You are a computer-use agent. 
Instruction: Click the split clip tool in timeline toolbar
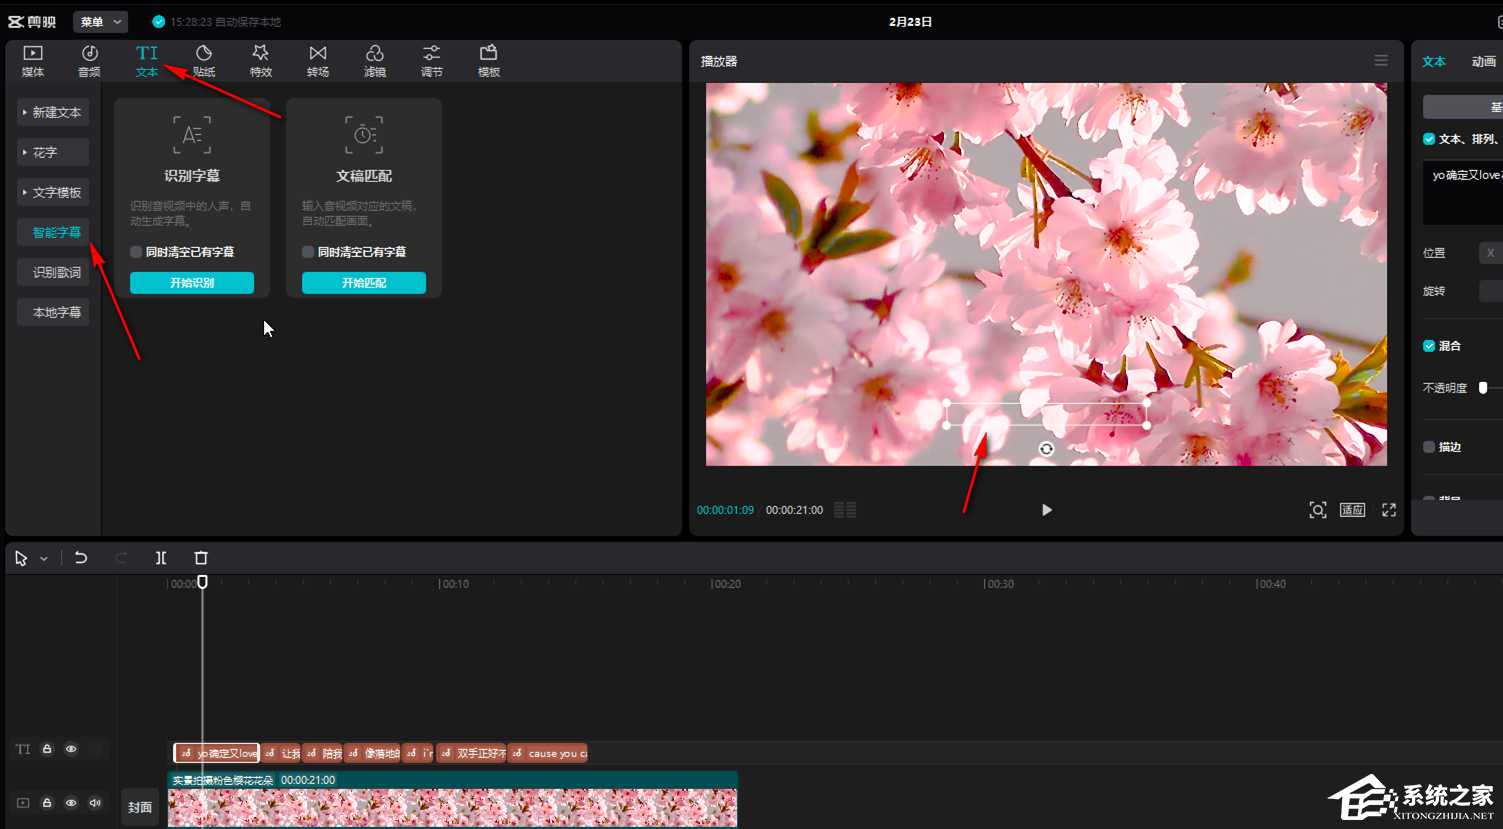click(x=161, y=558)
